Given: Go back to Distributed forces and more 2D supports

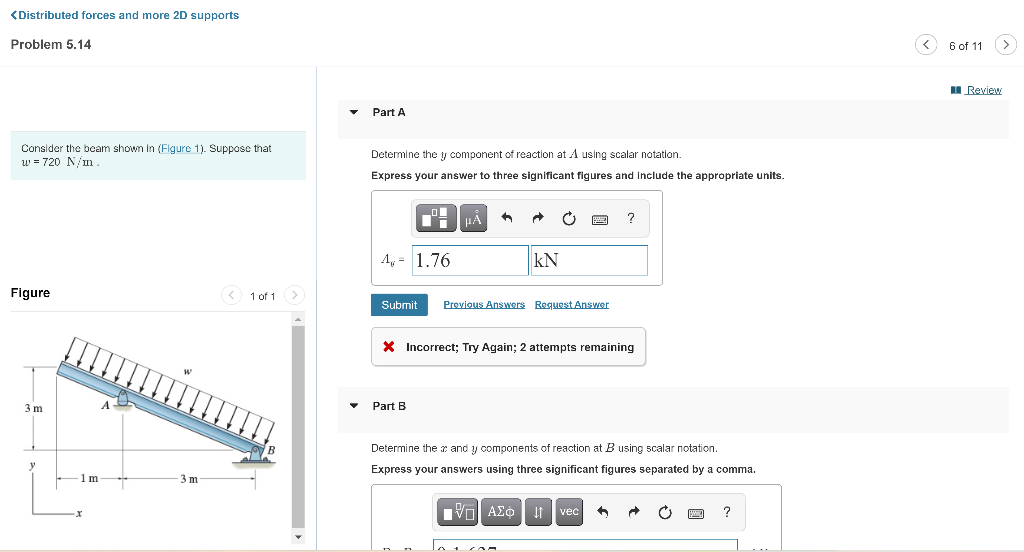Looking at the screenshot, I should pos(125,15).
